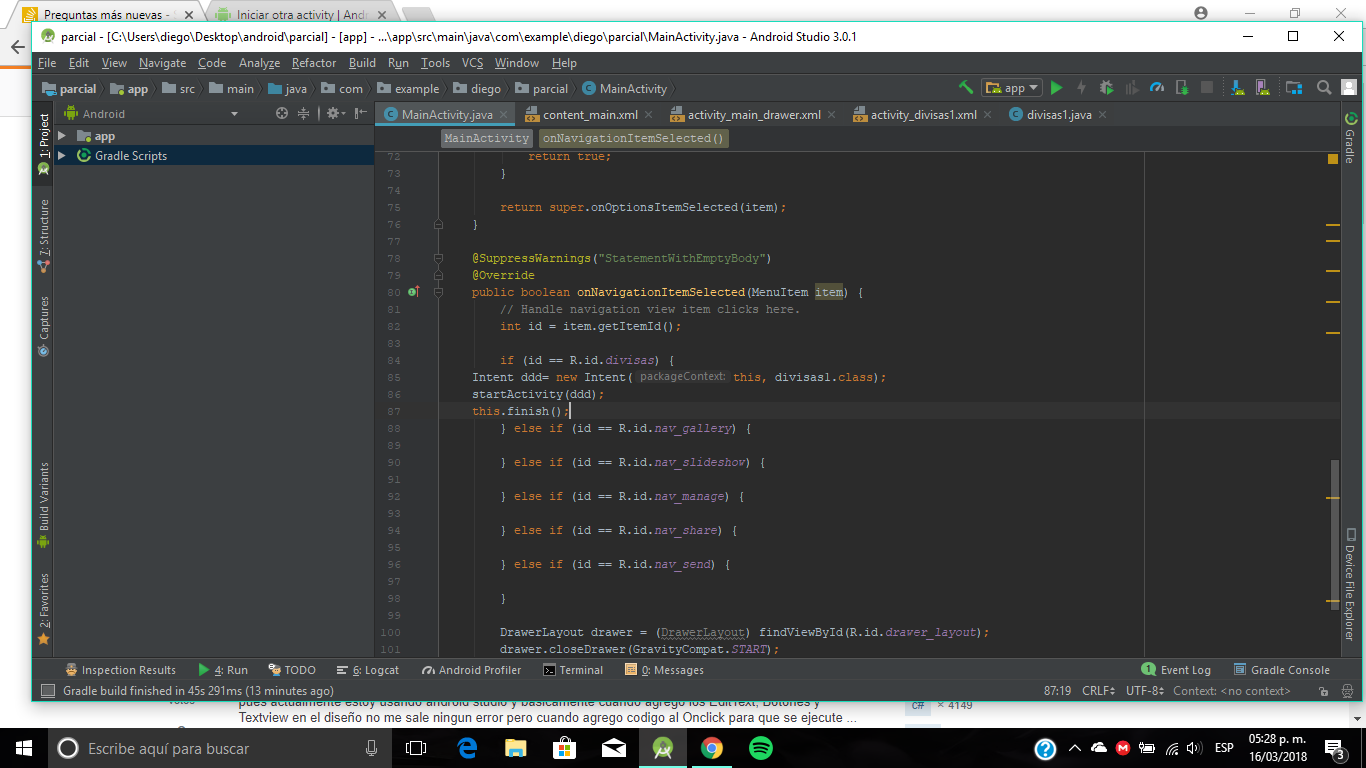The image size is (1366, 768).
Task: Toggle the 2: Favorites side tool window
Action: tap(43, 608)
